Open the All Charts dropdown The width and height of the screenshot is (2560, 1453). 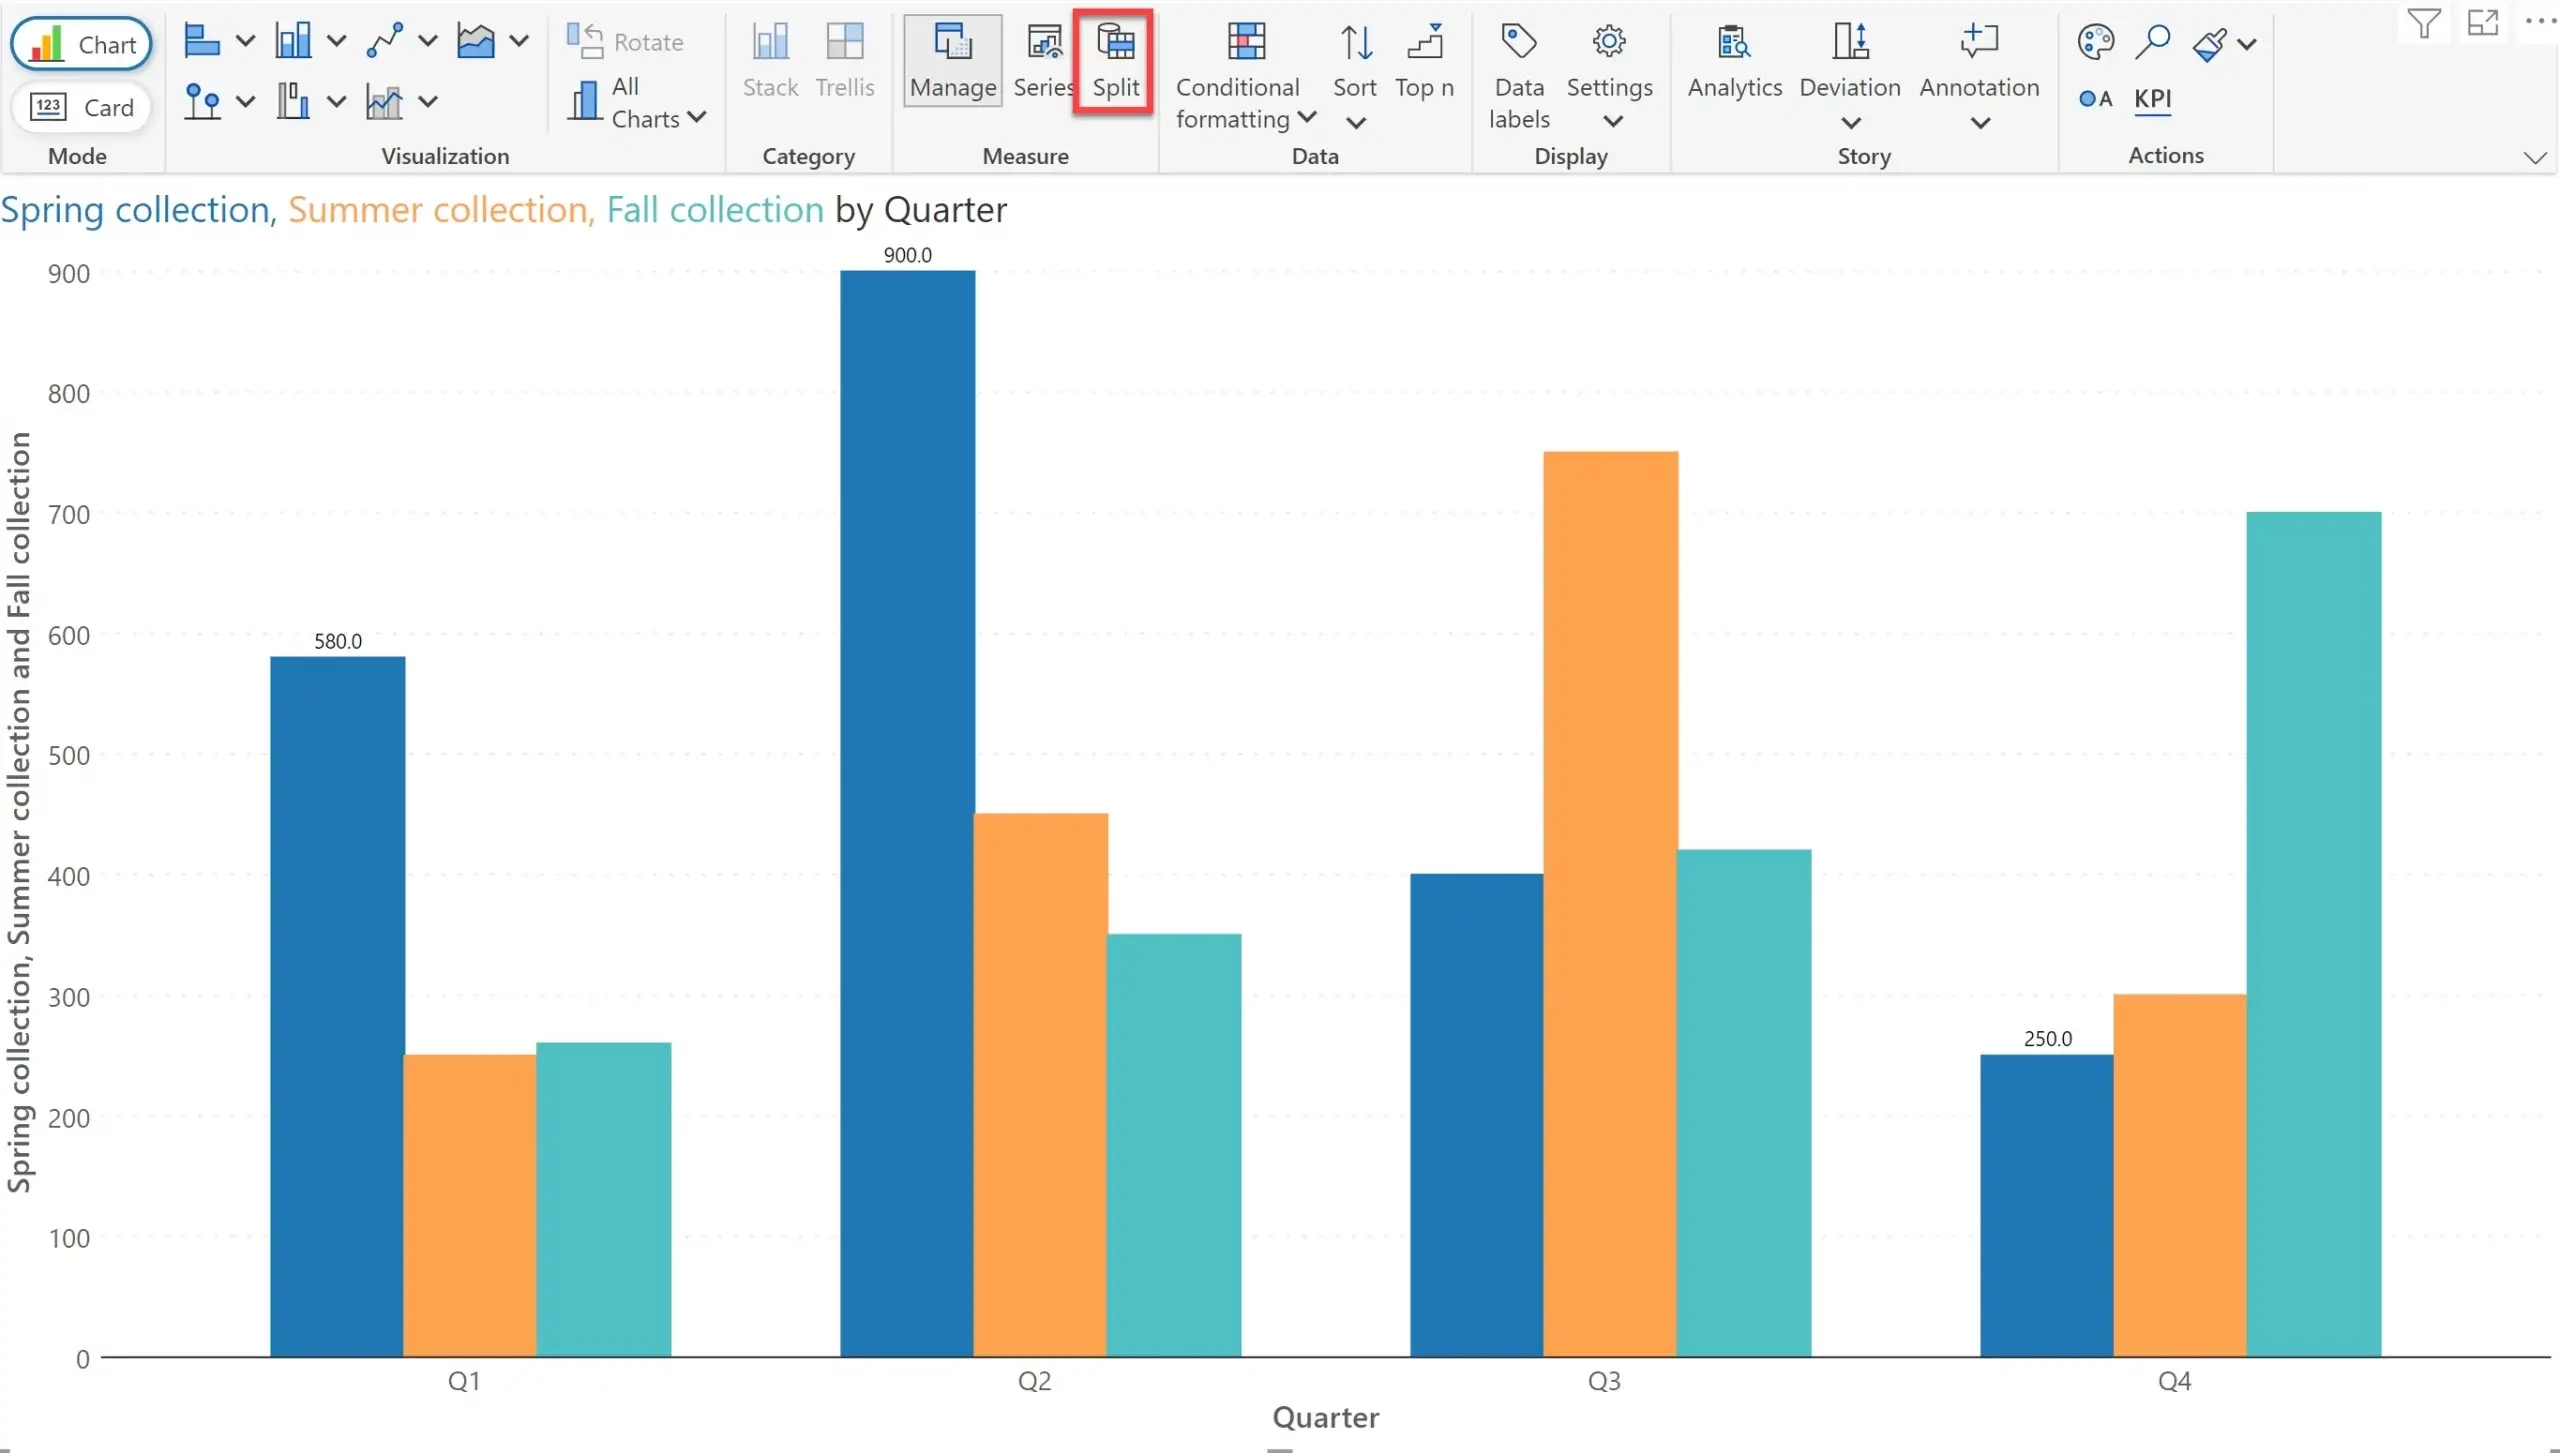click(637, 102)
